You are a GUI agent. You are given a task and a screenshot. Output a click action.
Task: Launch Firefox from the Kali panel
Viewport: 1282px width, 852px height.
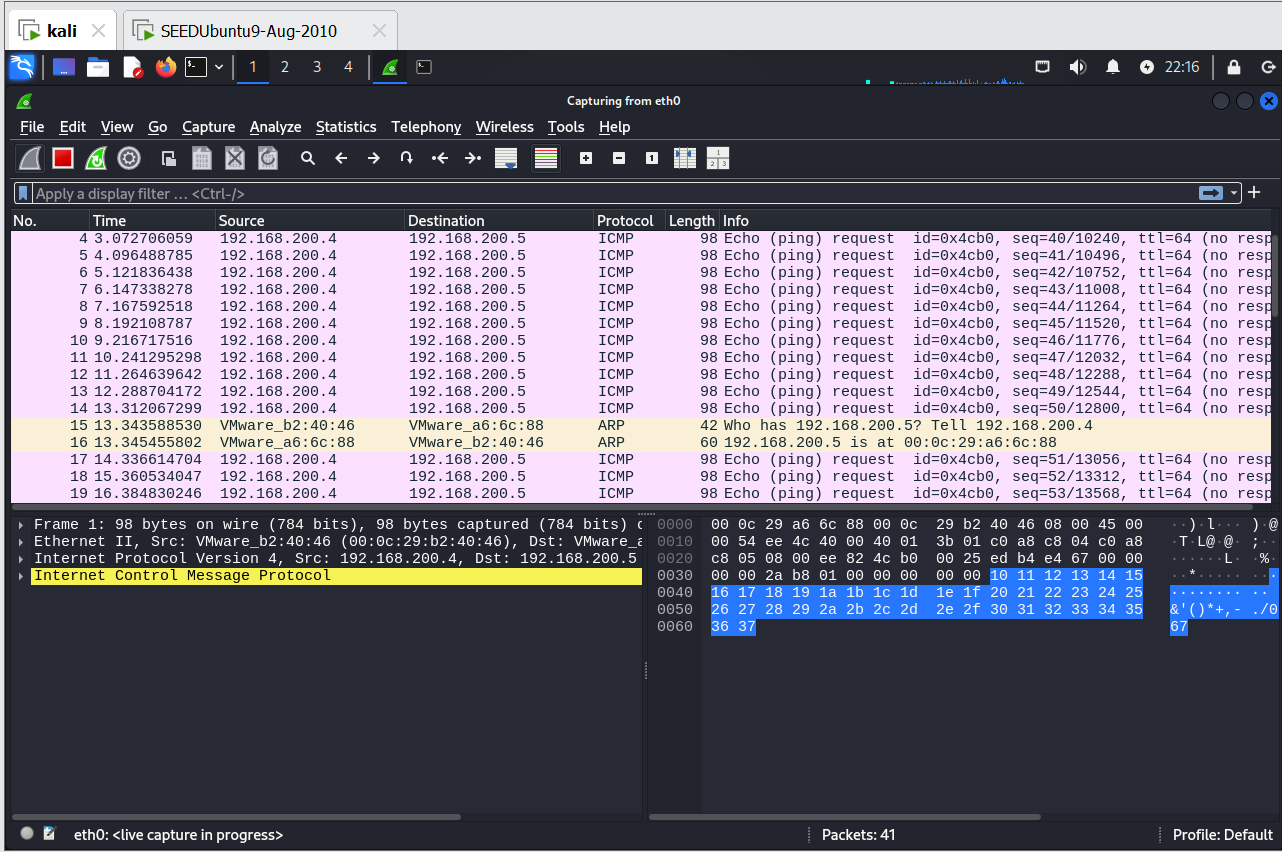point(166,67)
